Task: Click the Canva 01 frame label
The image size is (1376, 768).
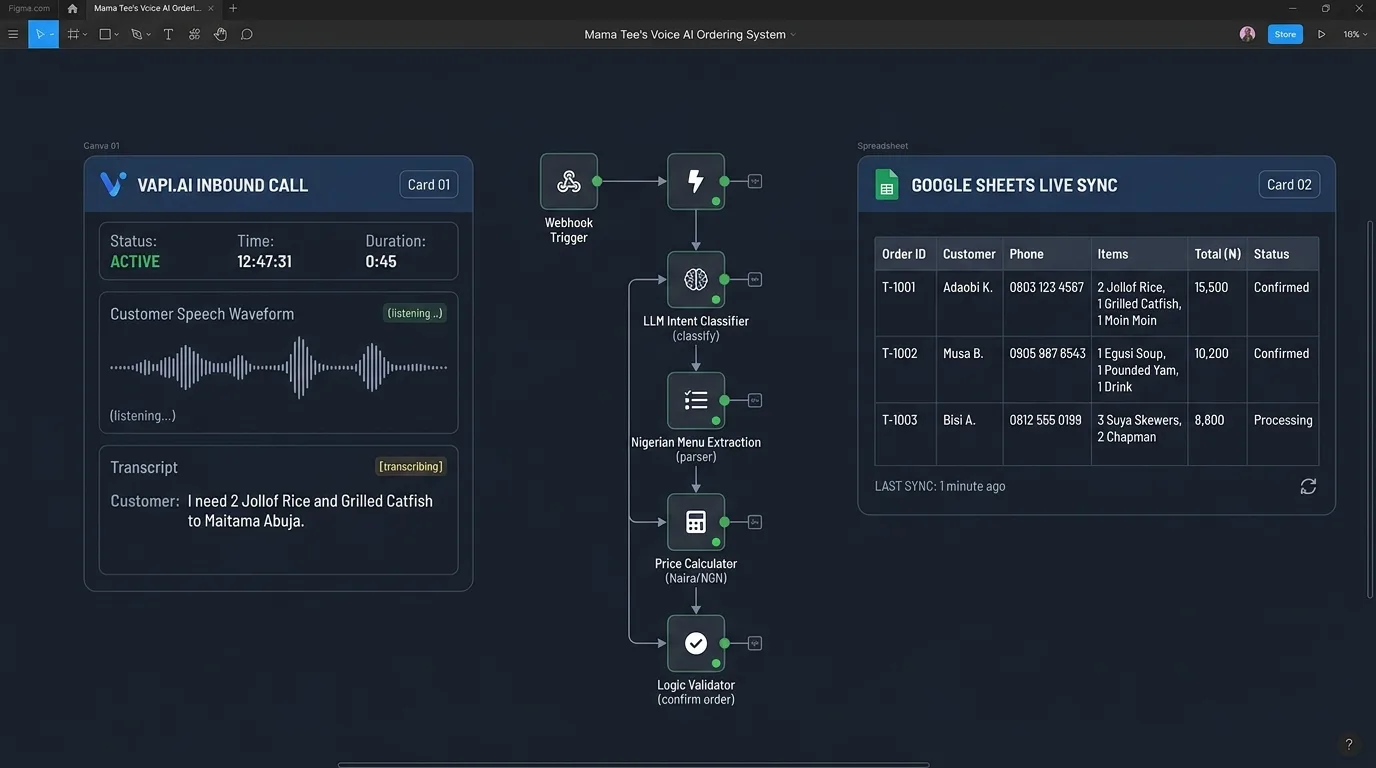Action: point(101,146)
